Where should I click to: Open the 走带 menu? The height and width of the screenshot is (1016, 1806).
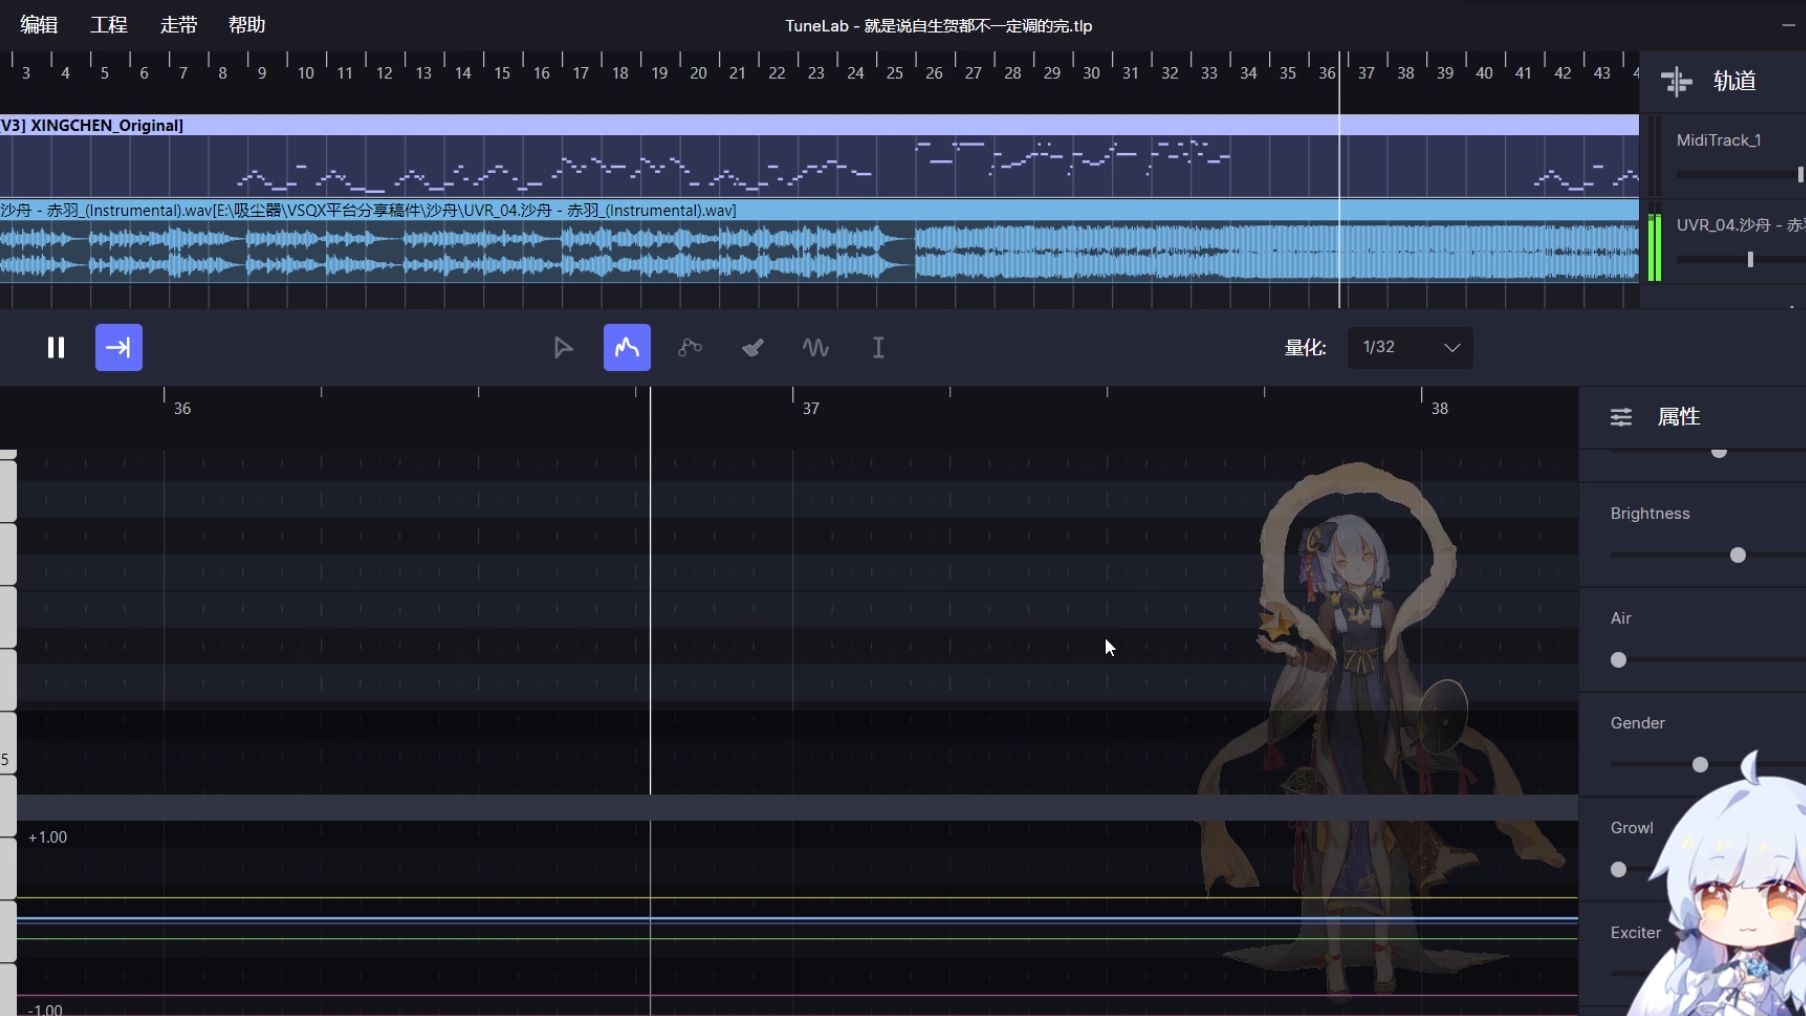(x=179, y=25)
